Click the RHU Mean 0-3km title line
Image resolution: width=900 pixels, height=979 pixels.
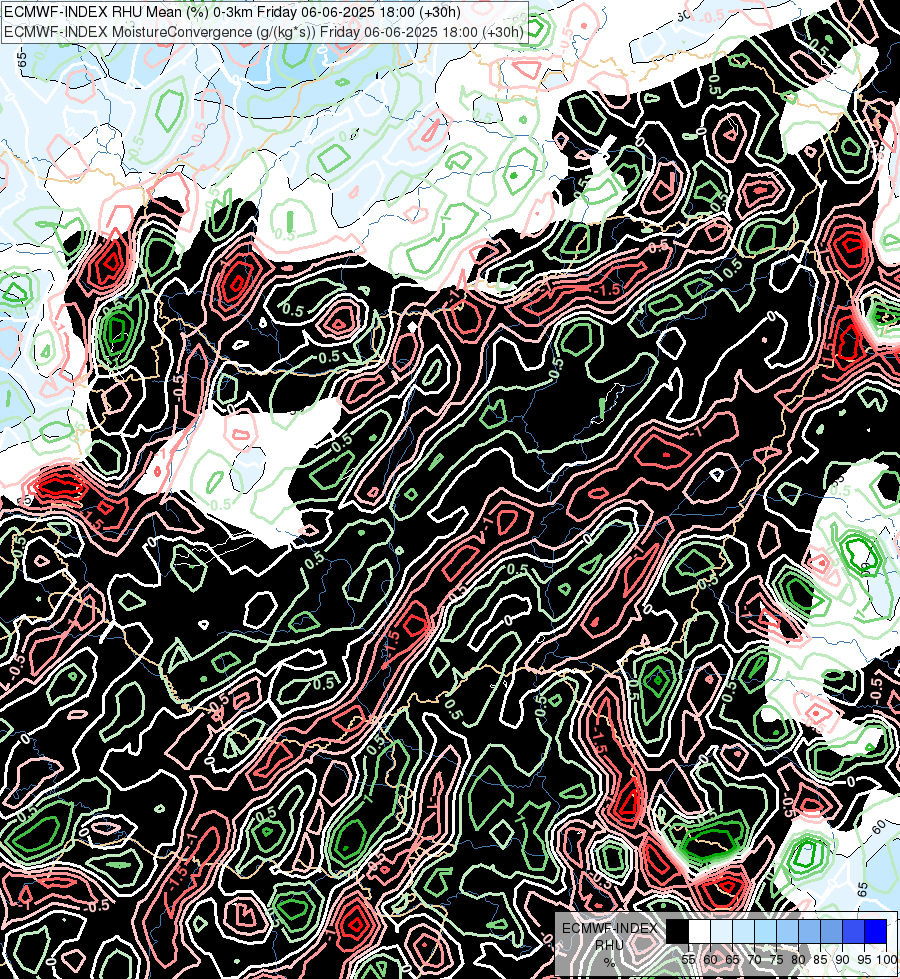[x=232, y=12]
